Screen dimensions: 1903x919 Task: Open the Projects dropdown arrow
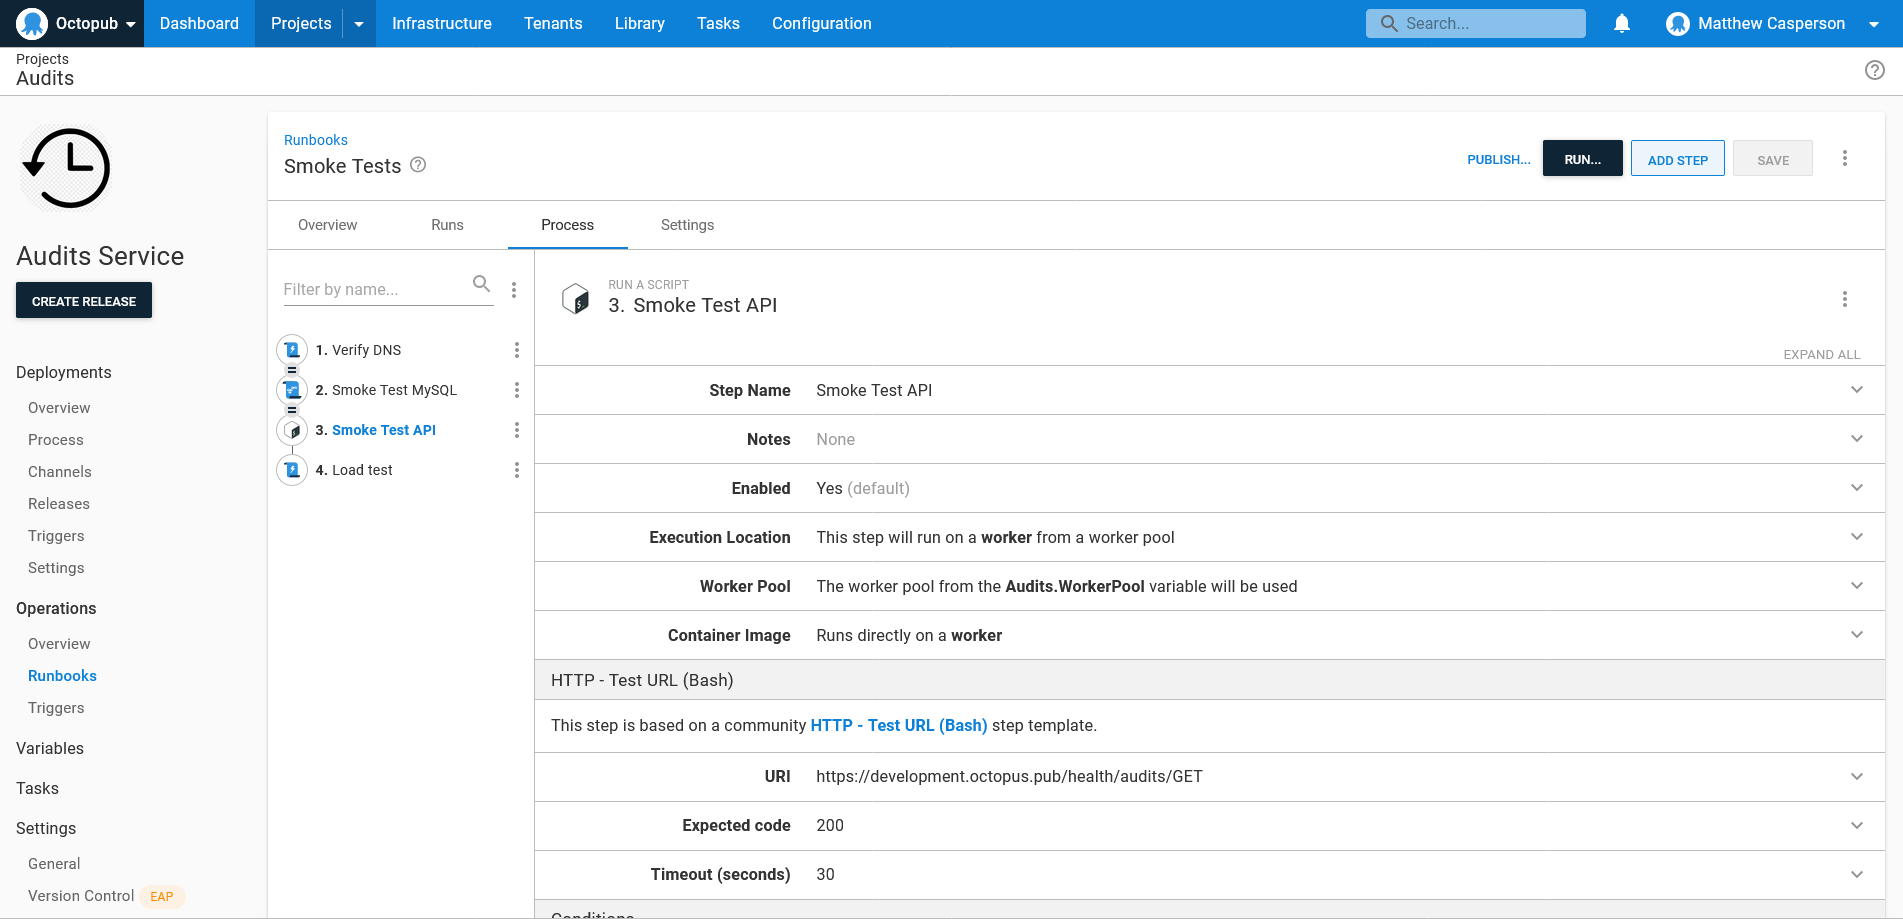click(359, 24)
